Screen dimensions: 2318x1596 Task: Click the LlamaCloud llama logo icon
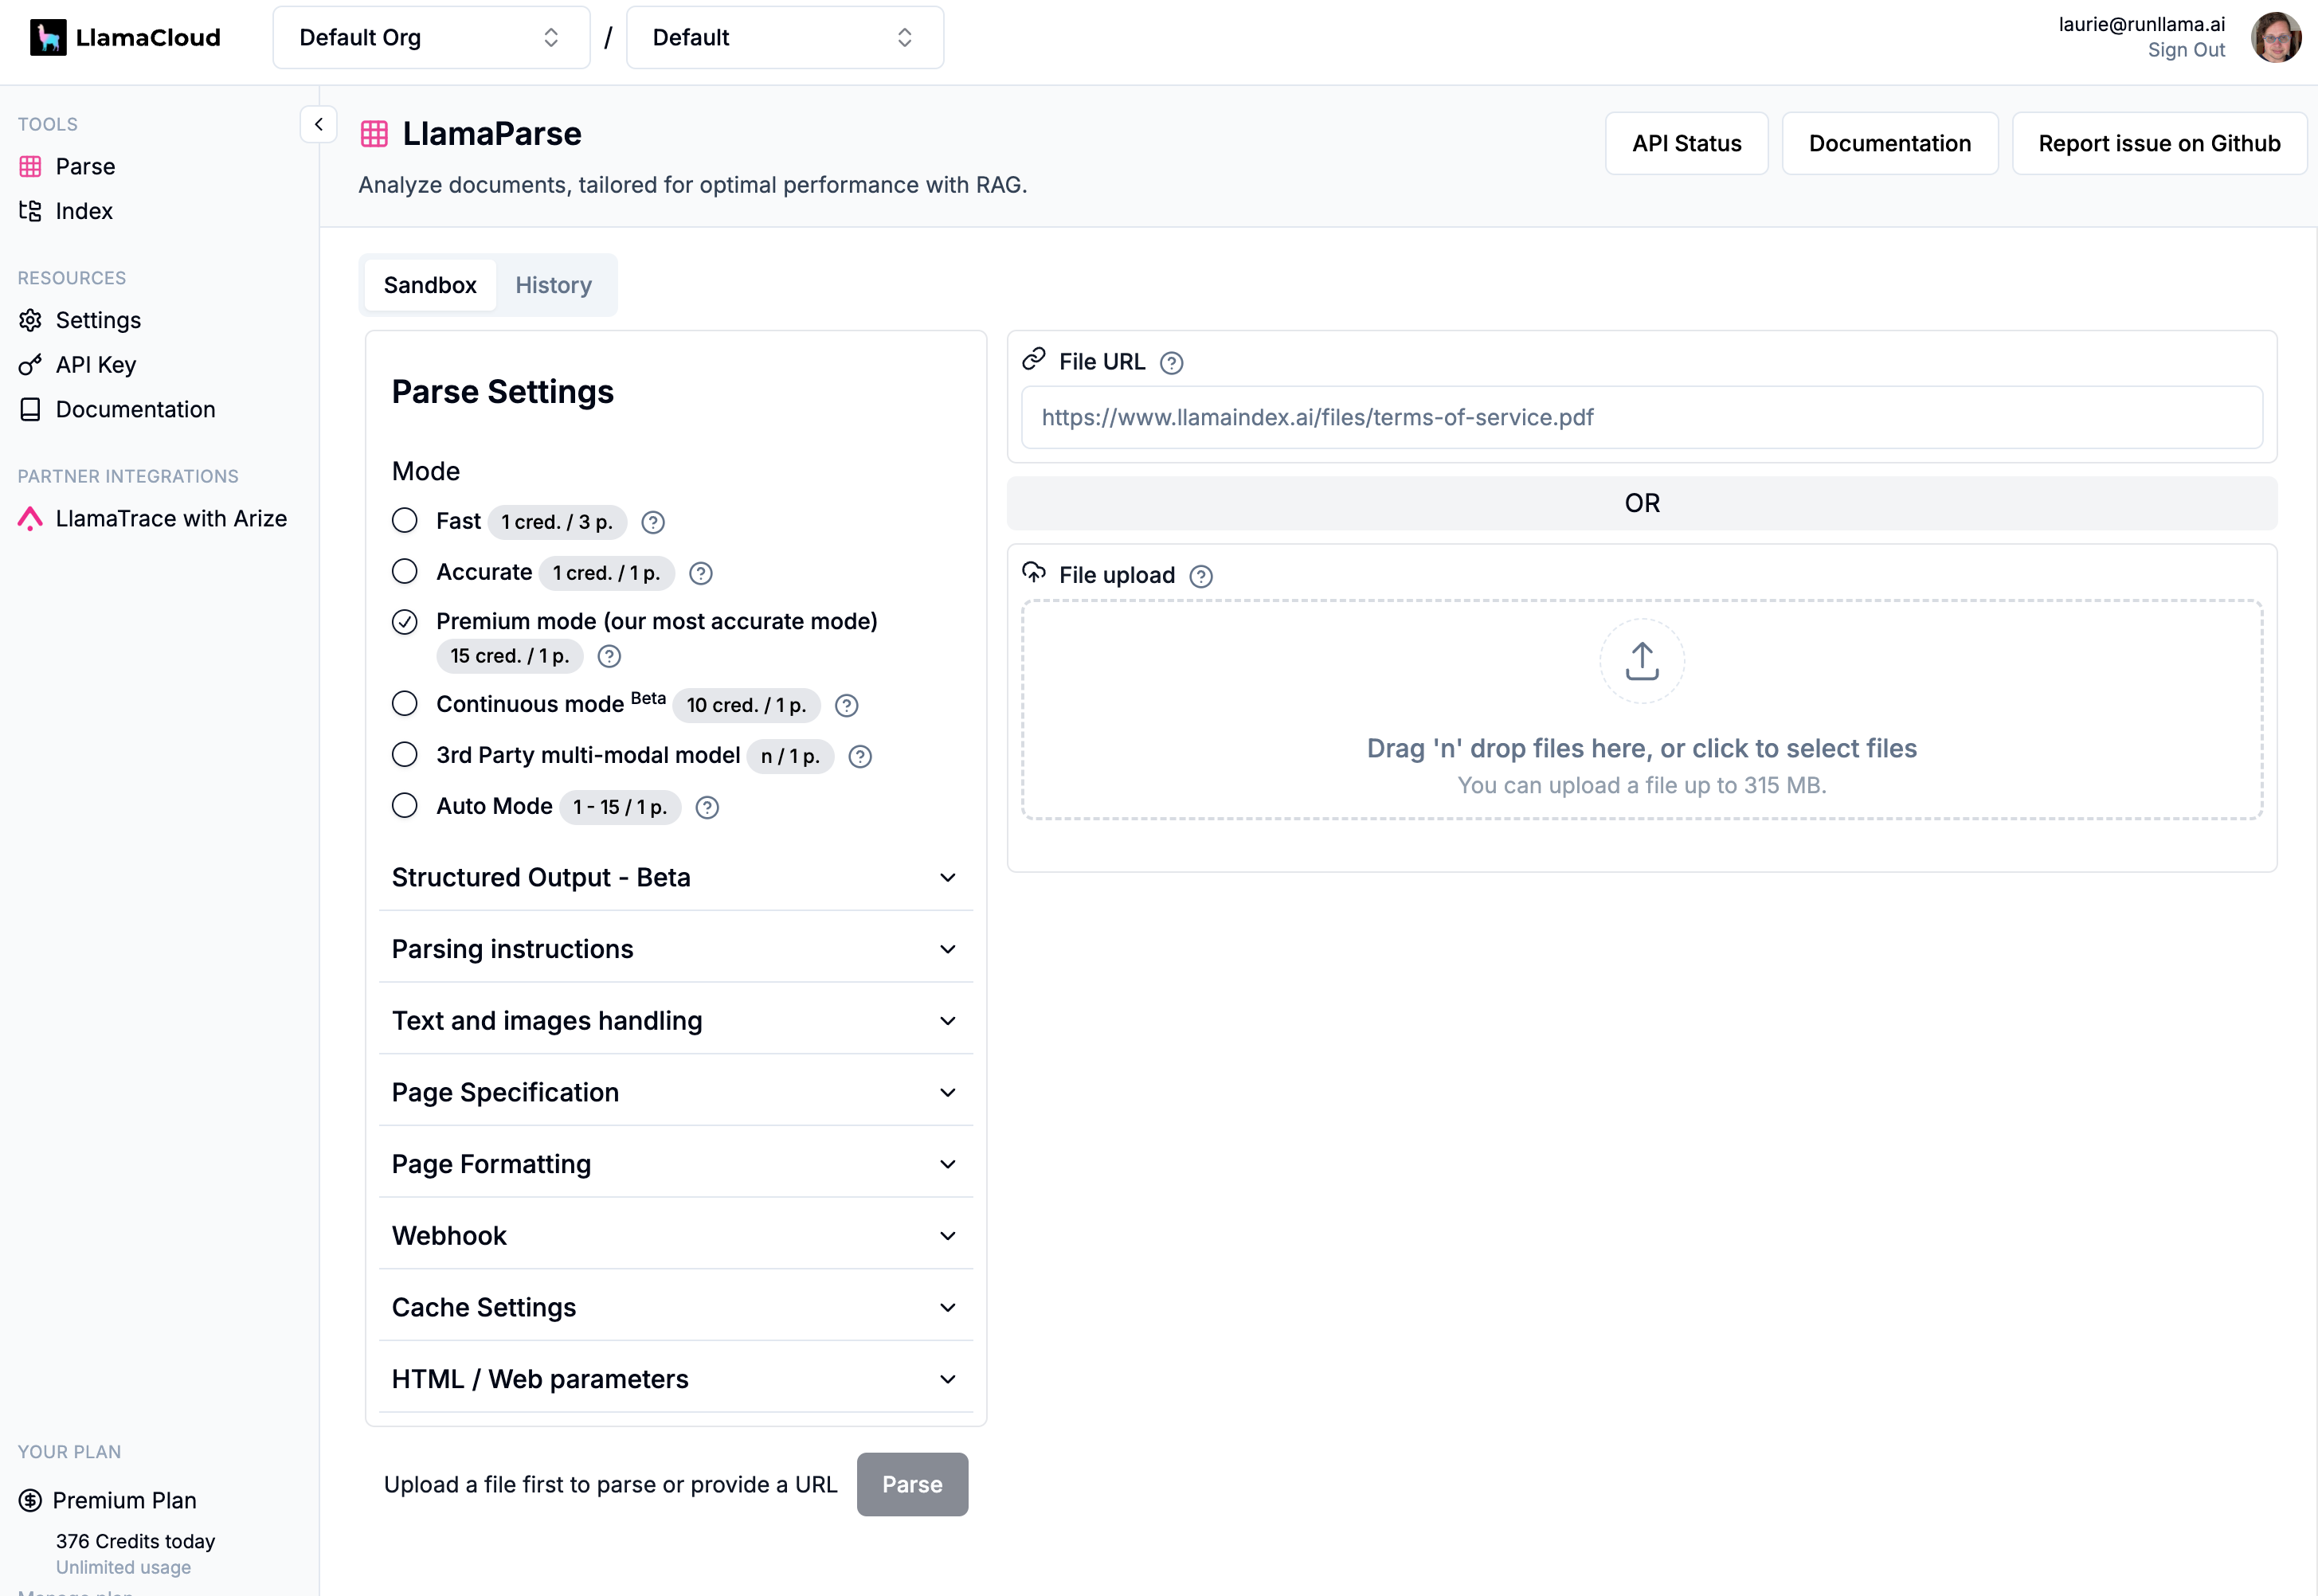click(48, 37)
